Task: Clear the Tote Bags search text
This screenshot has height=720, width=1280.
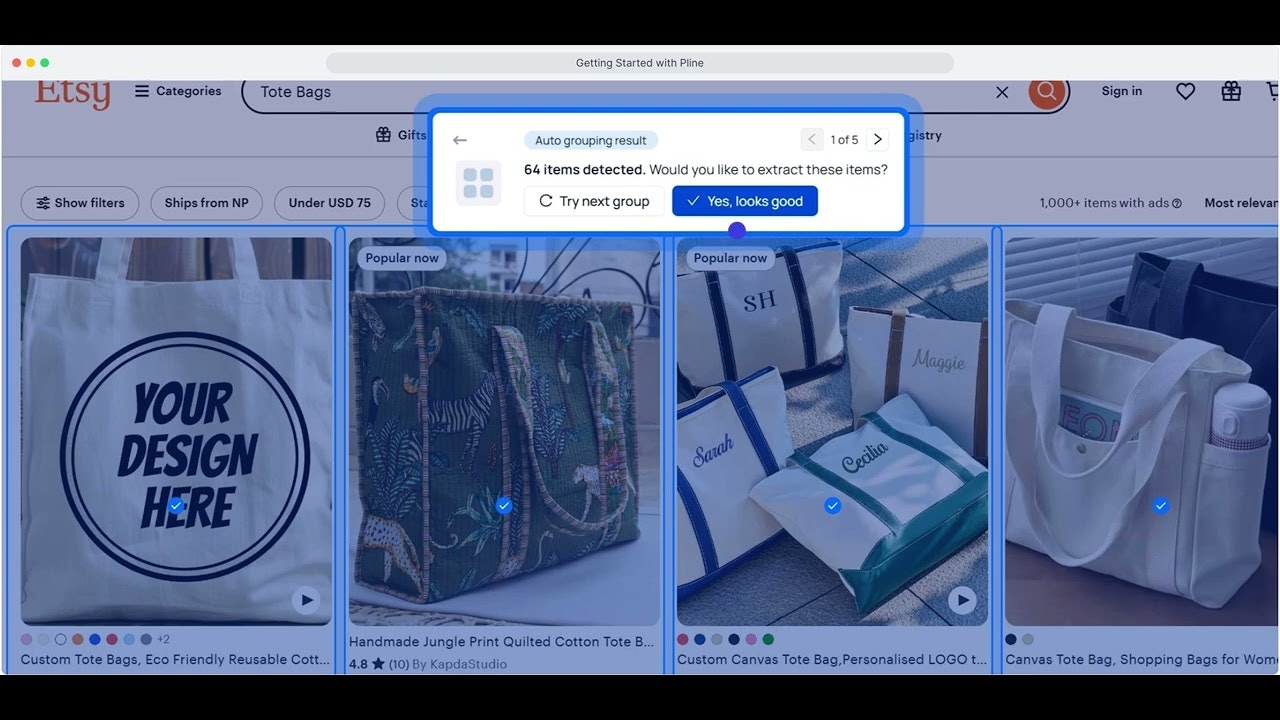Action: pyautogui.click(x=1002, y=92)
